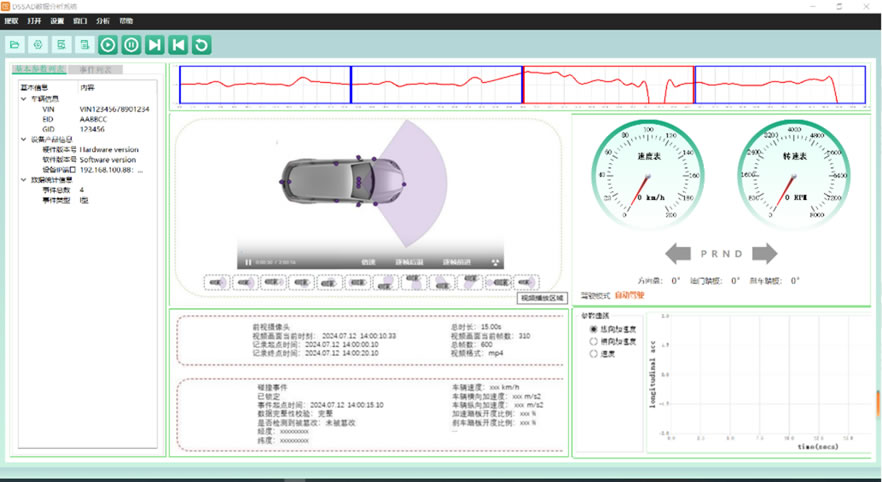The height and width of the screenshot is (482, 882).
Task: Select the 纵向加速度 radio button
Action: click(x=593, y=329)
